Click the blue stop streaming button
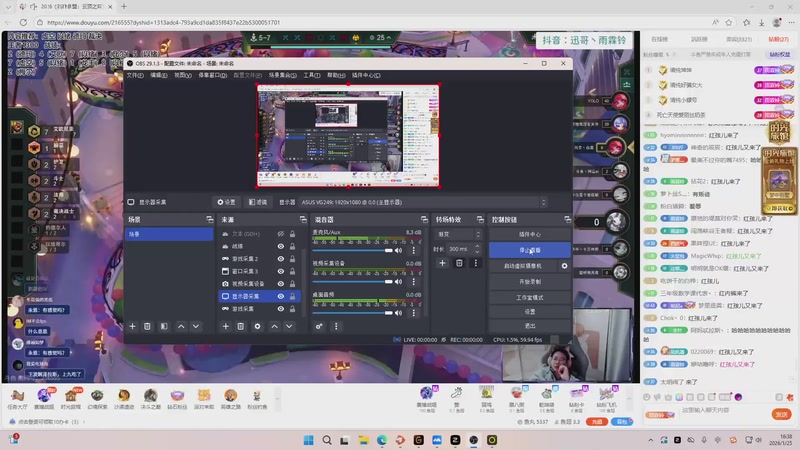 point(530,250)
